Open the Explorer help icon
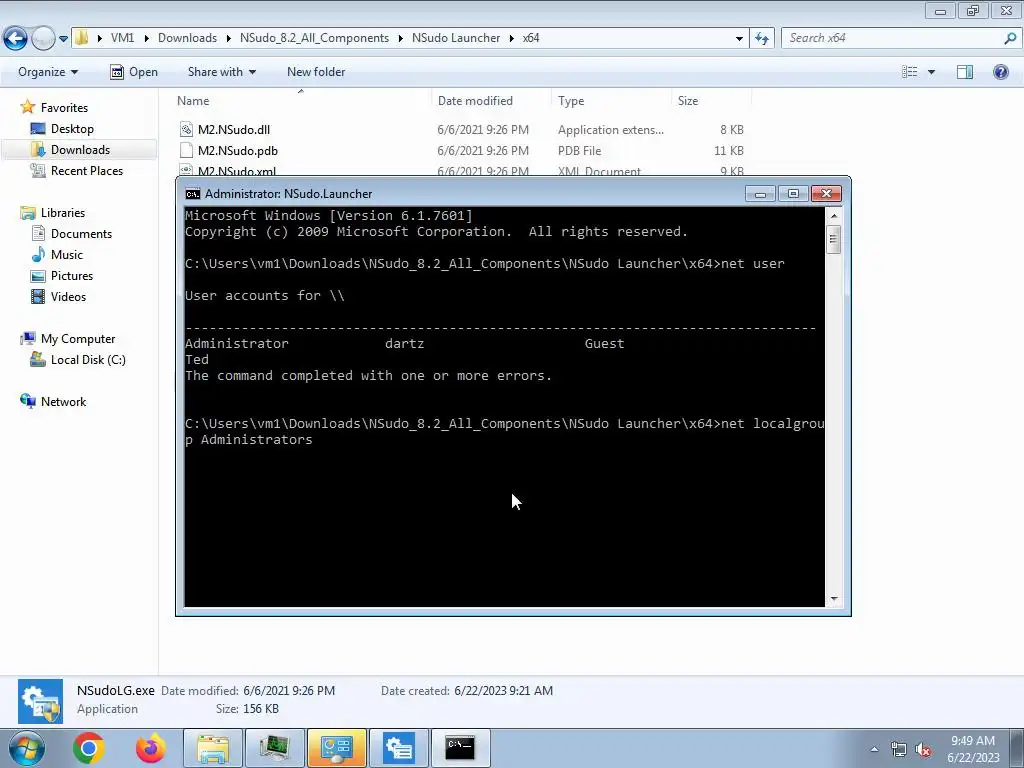Image resolution: width=1024 pixels, height=768 pixels. tap(1000, 72)
